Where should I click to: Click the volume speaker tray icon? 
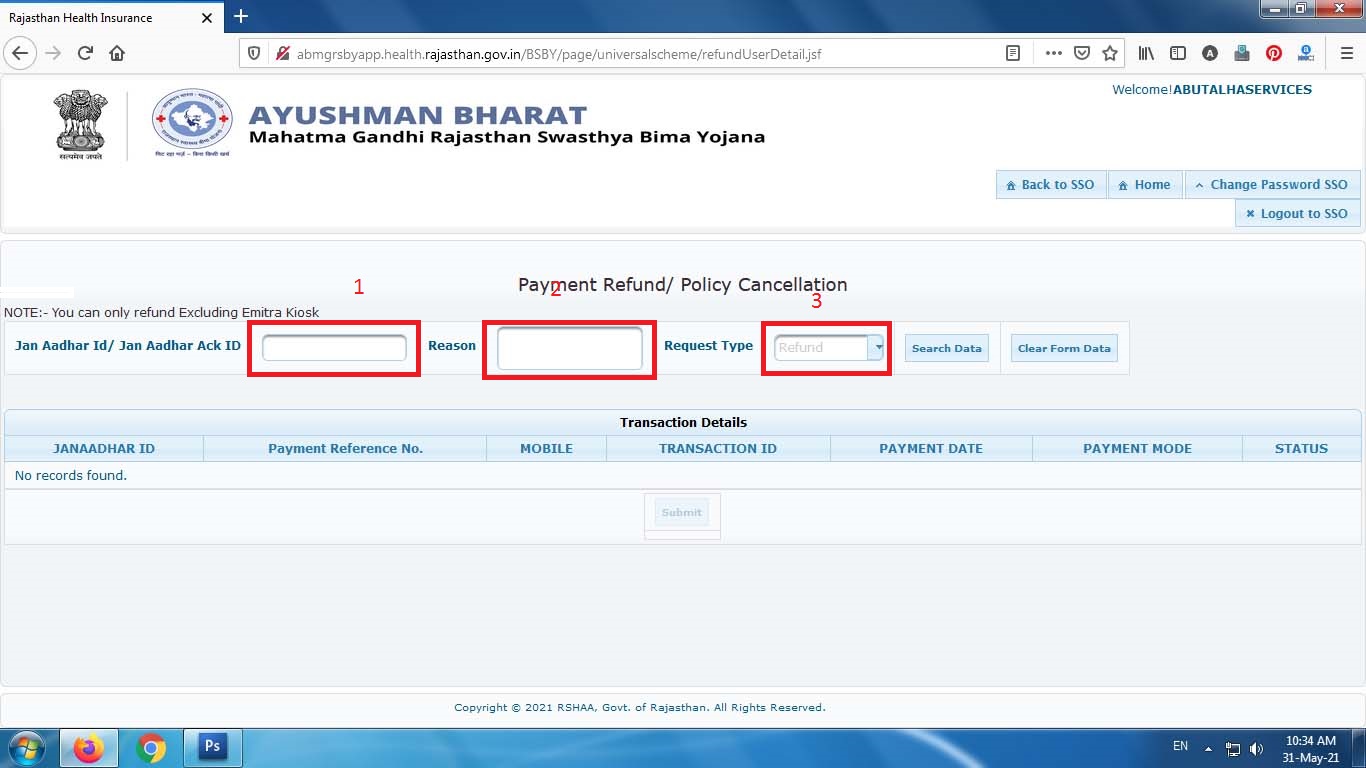click(x=1256, y=748)
